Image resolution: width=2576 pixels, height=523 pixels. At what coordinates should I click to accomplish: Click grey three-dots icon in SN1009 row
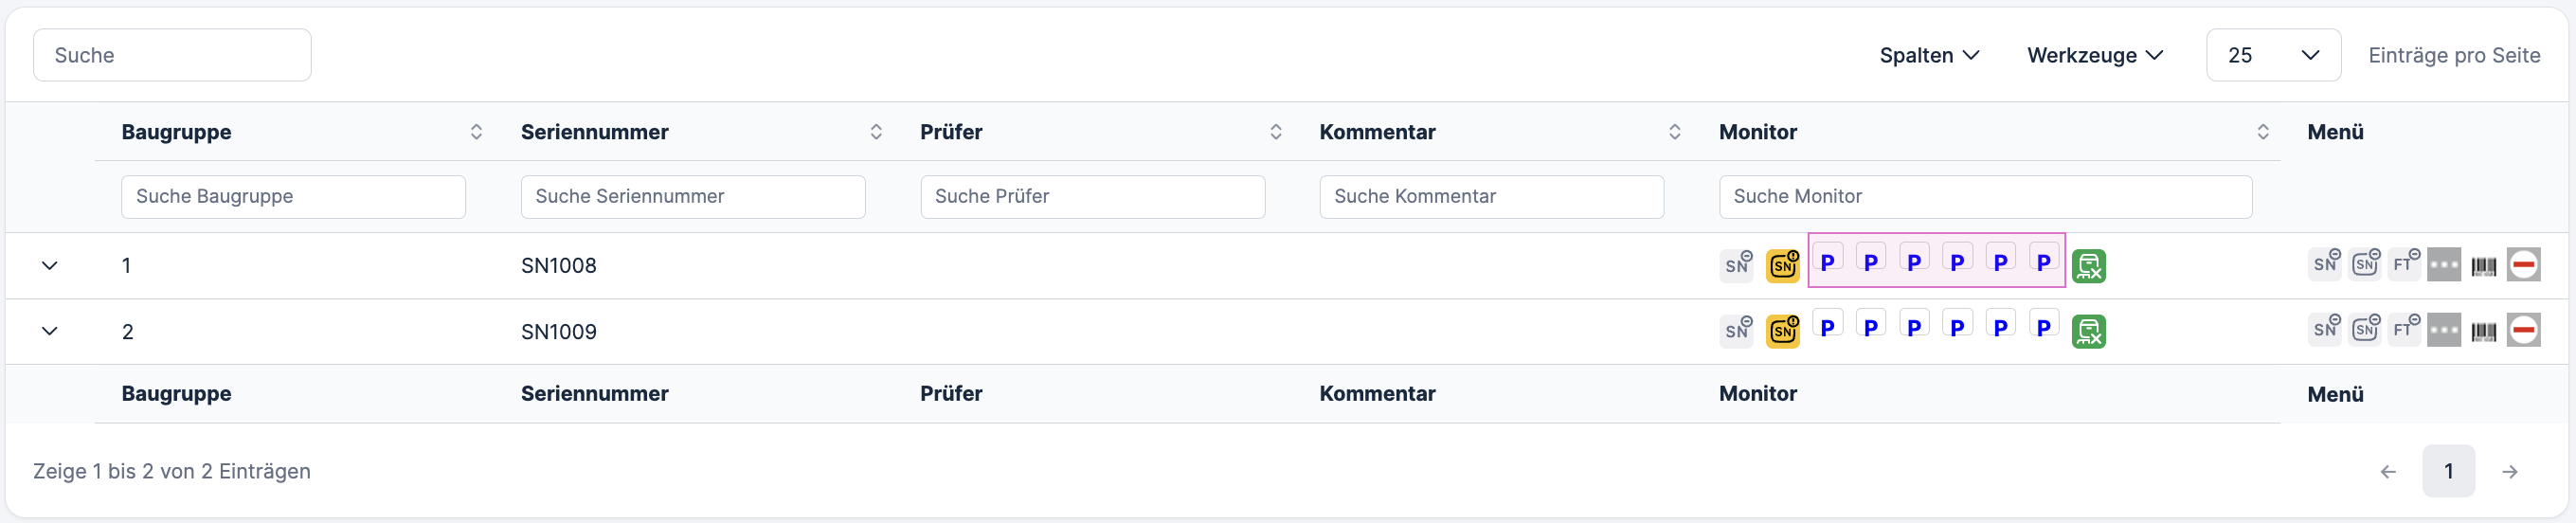pos(2443,330)
